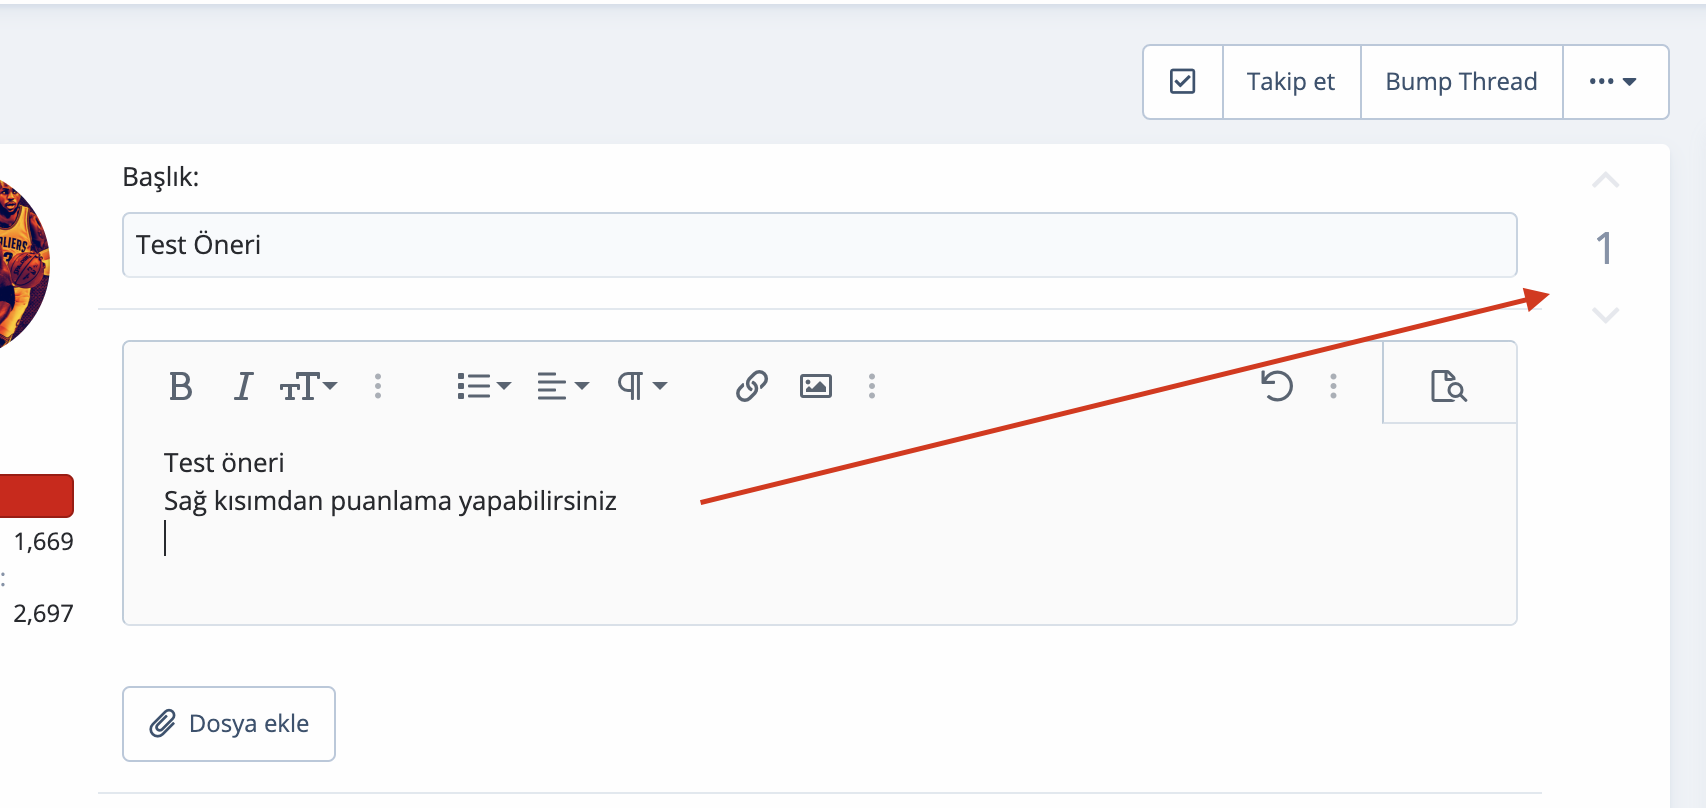1706x808 pixels.
Task: Show more text formatting options
Action: pos(378,386)
